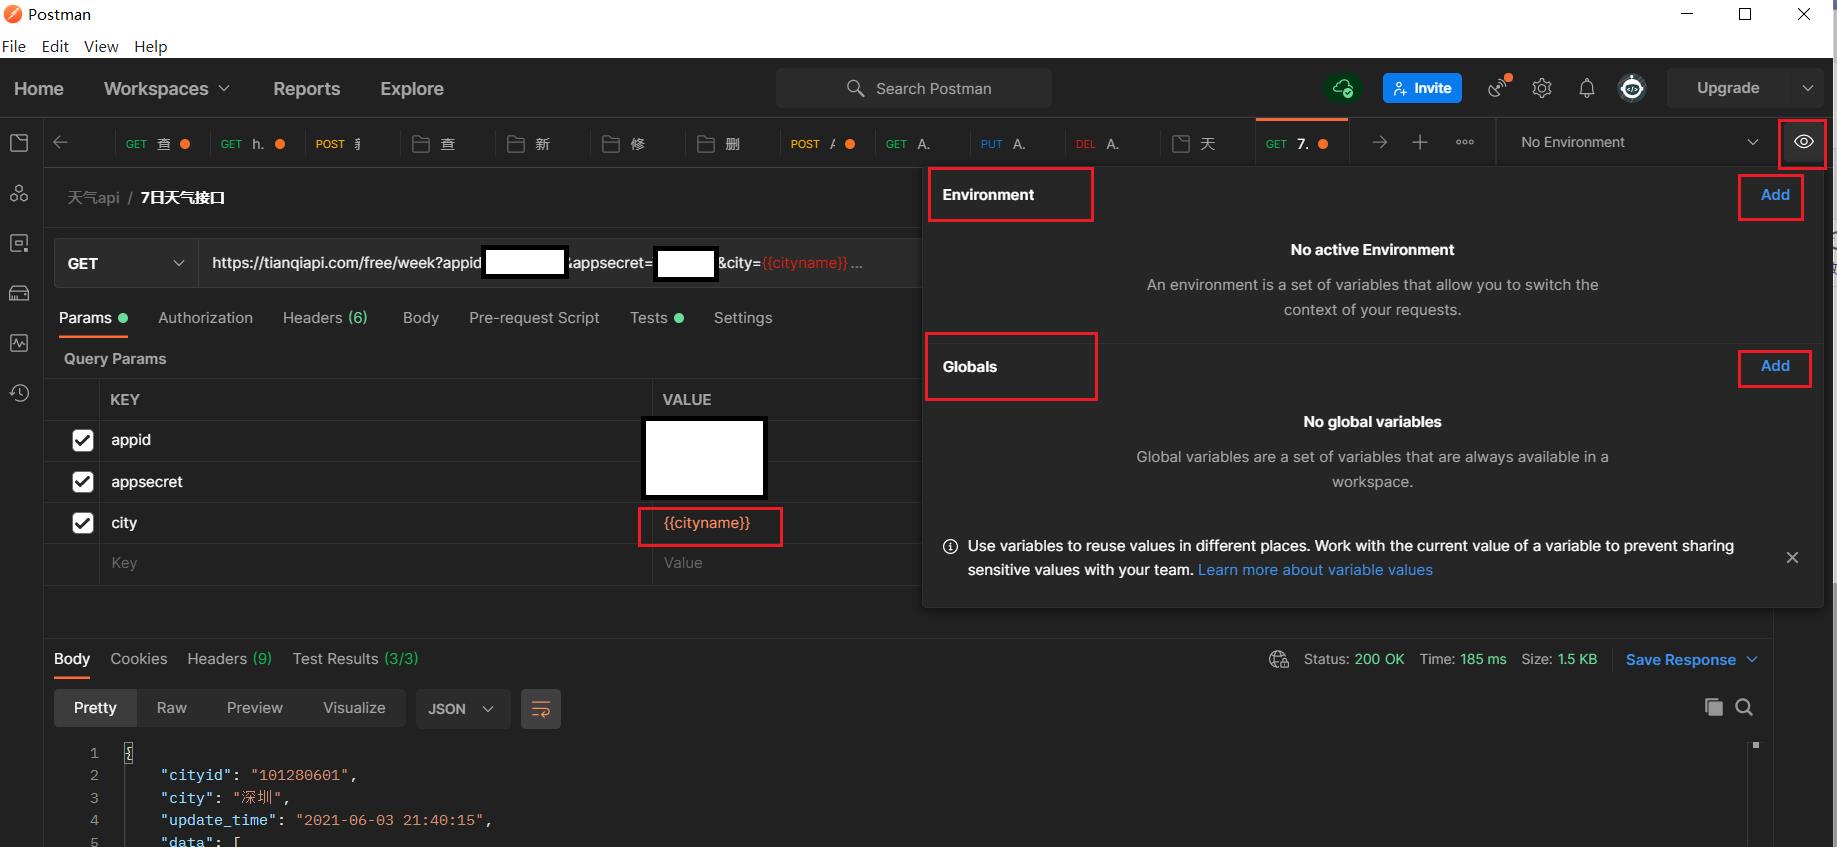Image resolution: width=1837 pixels, height=847 pixels.
Task: Click the forward arrow next to tabs
Action: pyautogui.click(x=1379, y=142)
